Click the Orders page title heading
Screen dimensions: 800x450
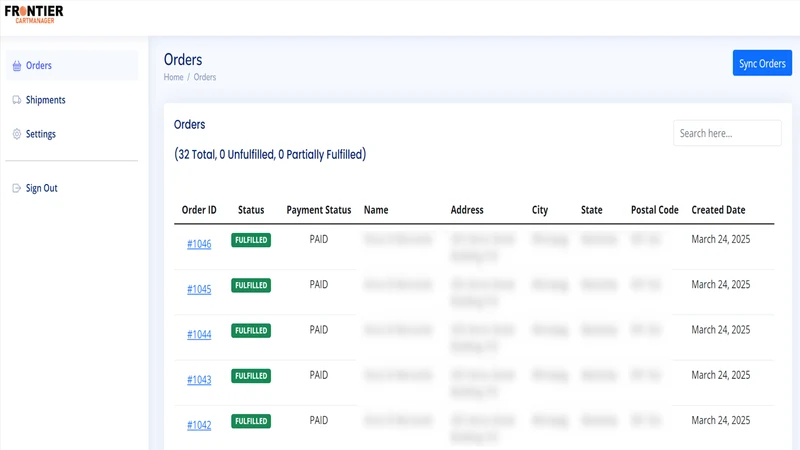tap(183, 60)
